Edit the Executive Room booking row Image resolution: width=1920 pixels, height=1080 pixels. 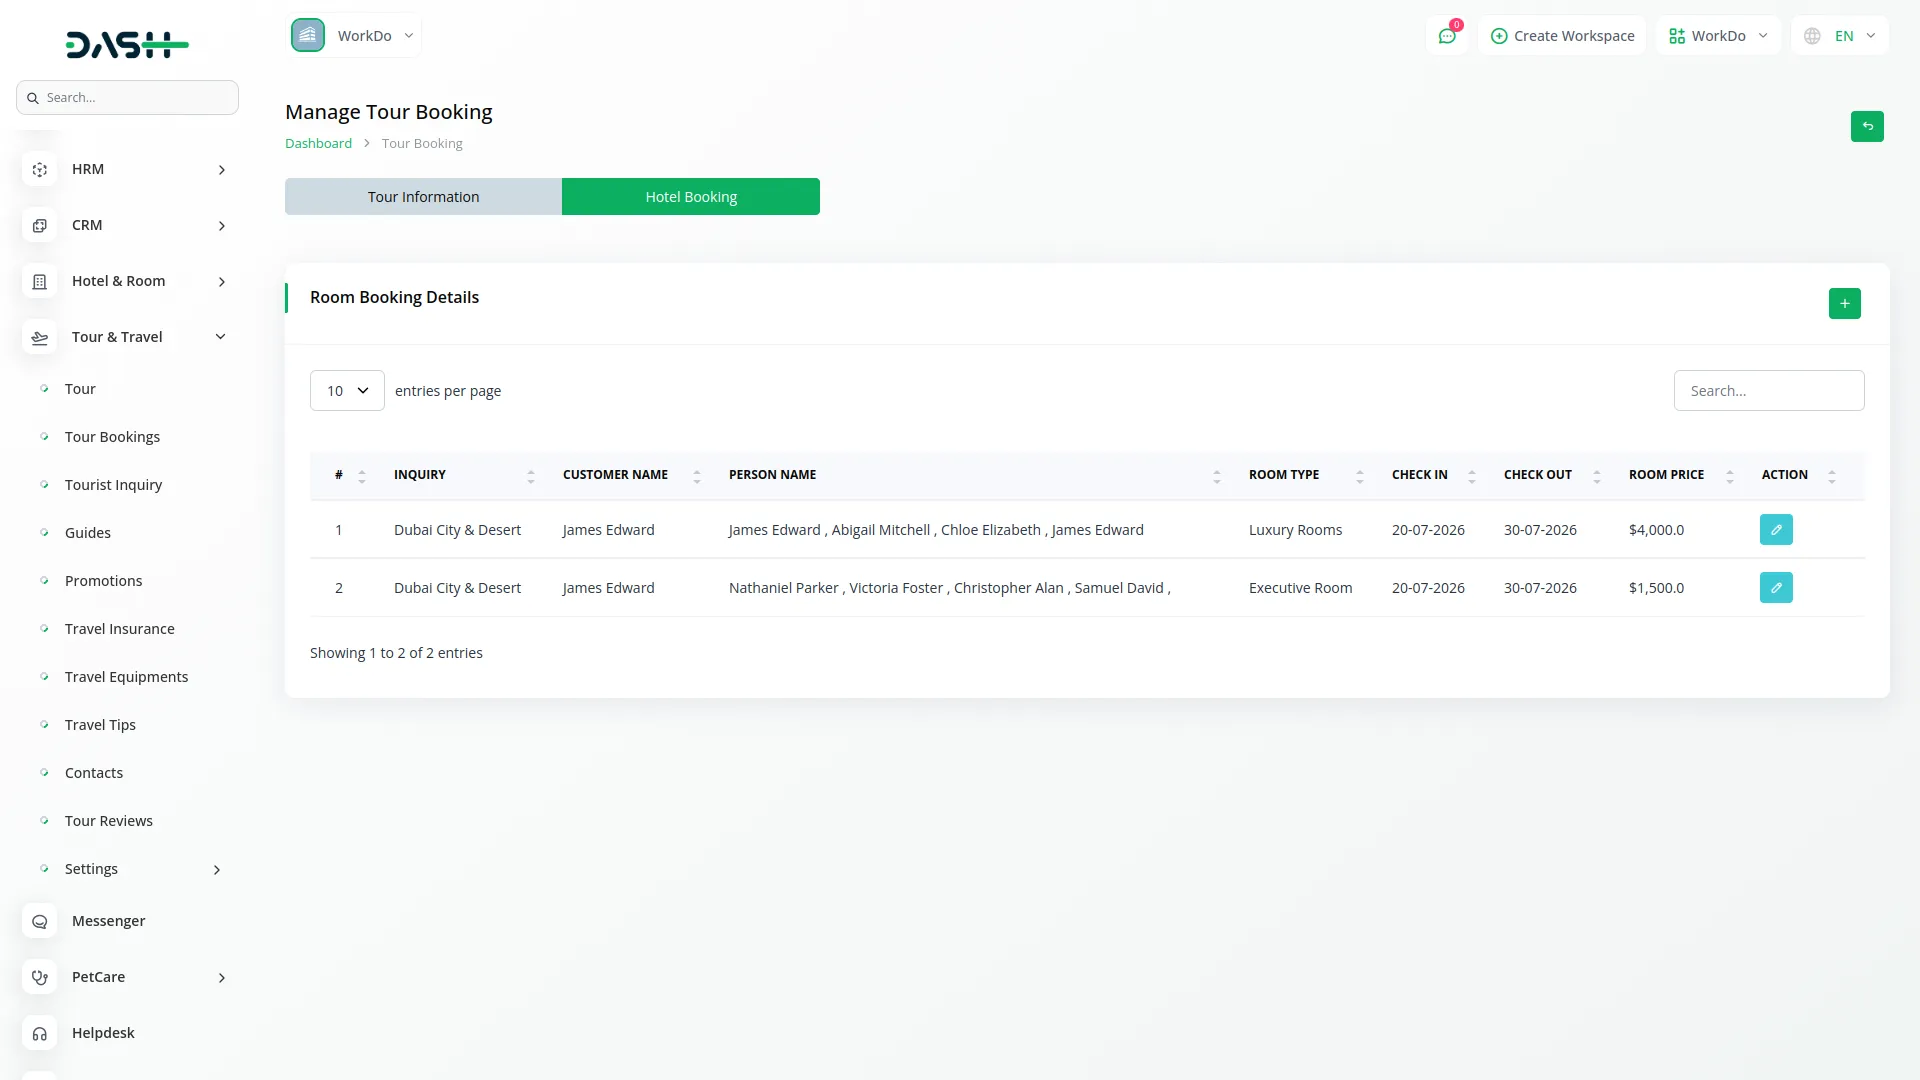[1776, 588]
